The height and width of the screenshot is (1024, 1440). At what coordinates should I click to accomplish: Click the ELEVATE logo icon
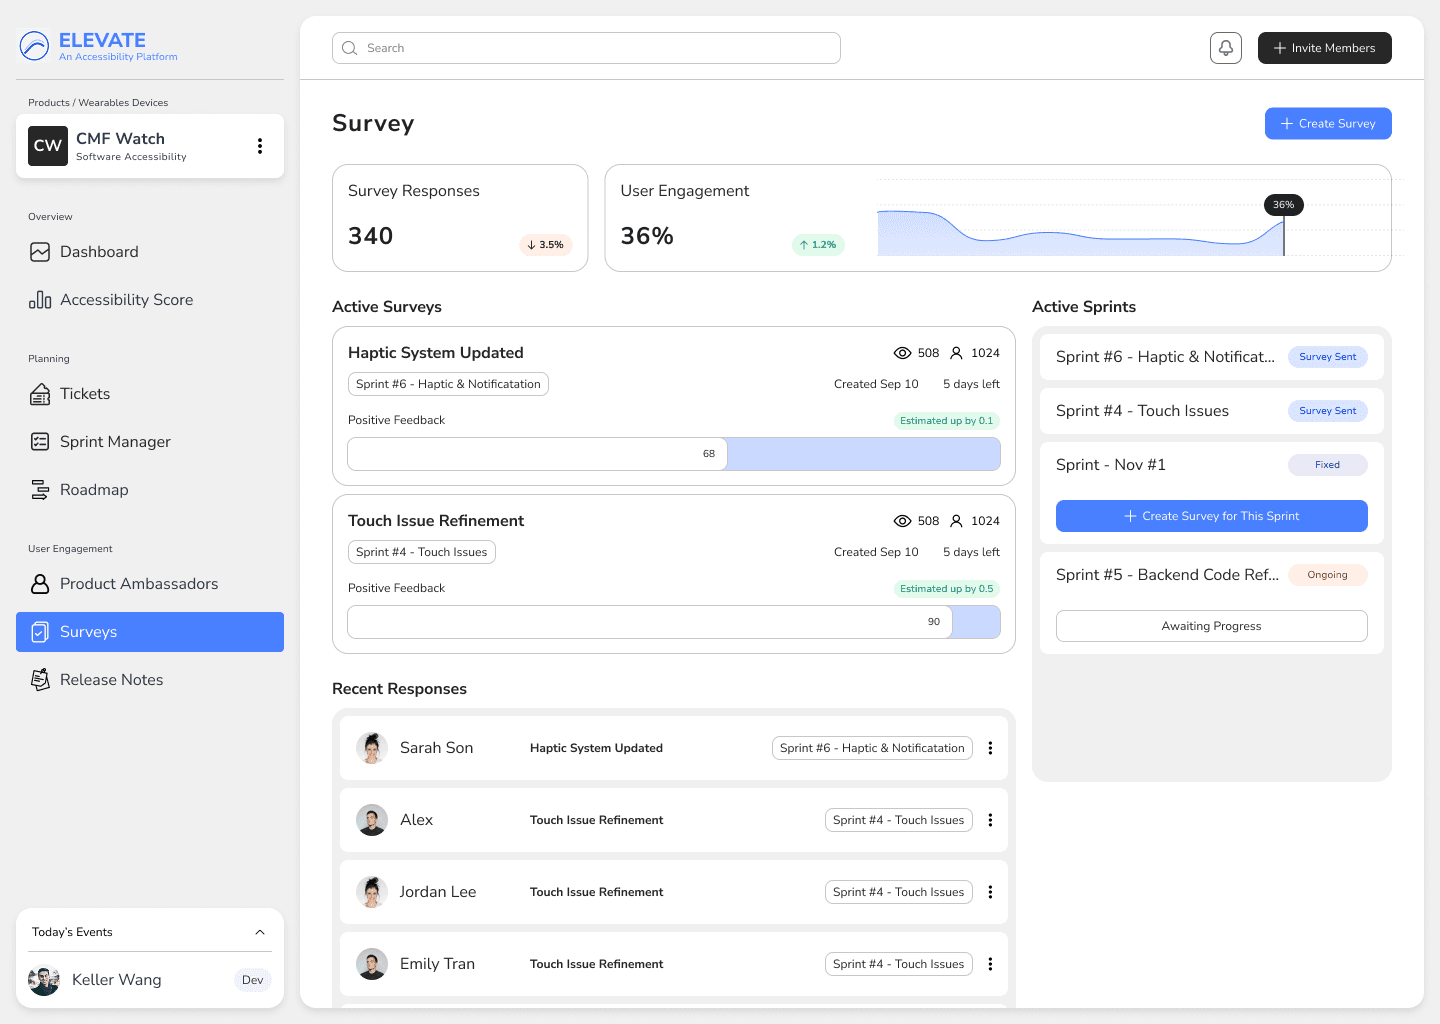[x=34, y=46]
